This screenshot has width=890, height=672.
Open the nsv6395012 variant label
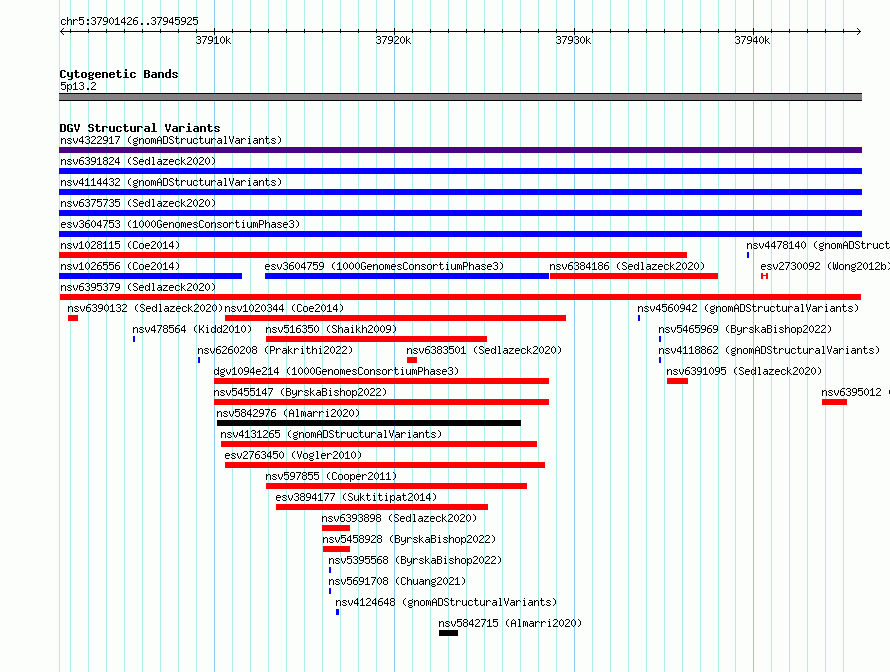pyautogui.click(x=855, y=392)
